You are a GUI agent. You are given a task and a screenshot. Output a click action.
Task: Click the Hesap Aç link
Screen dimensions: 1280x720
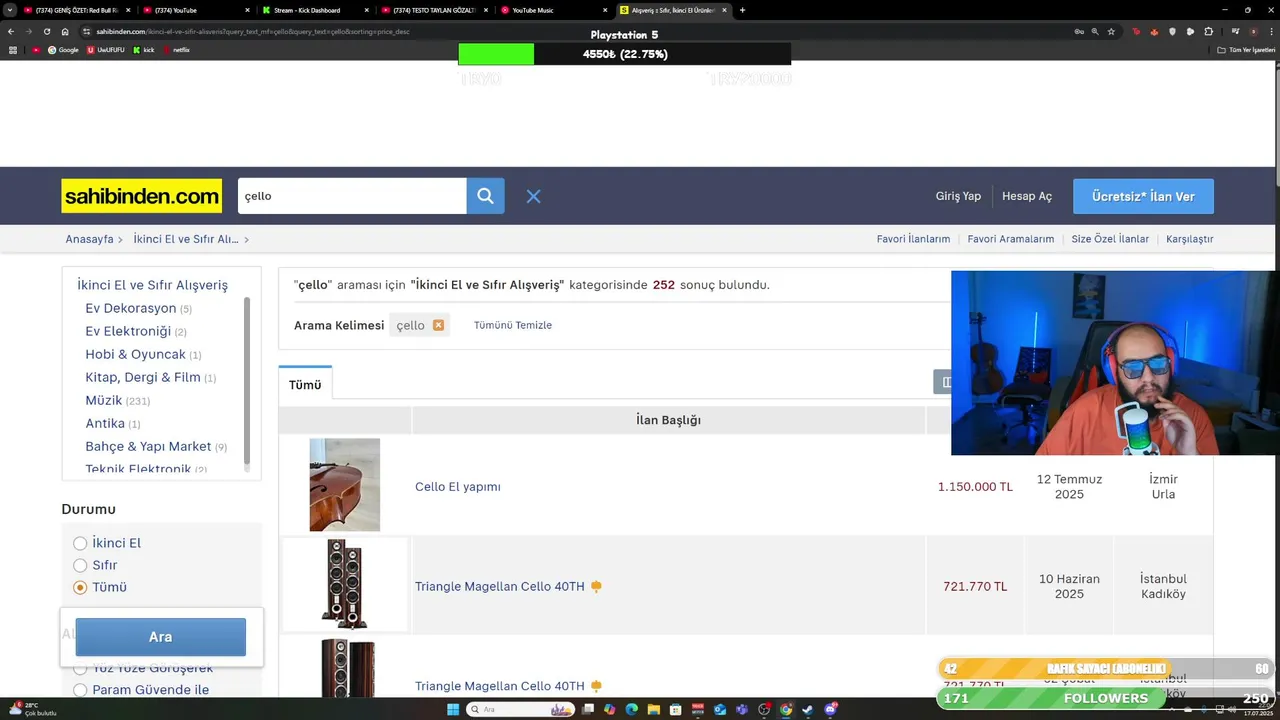coord(1027,196)
